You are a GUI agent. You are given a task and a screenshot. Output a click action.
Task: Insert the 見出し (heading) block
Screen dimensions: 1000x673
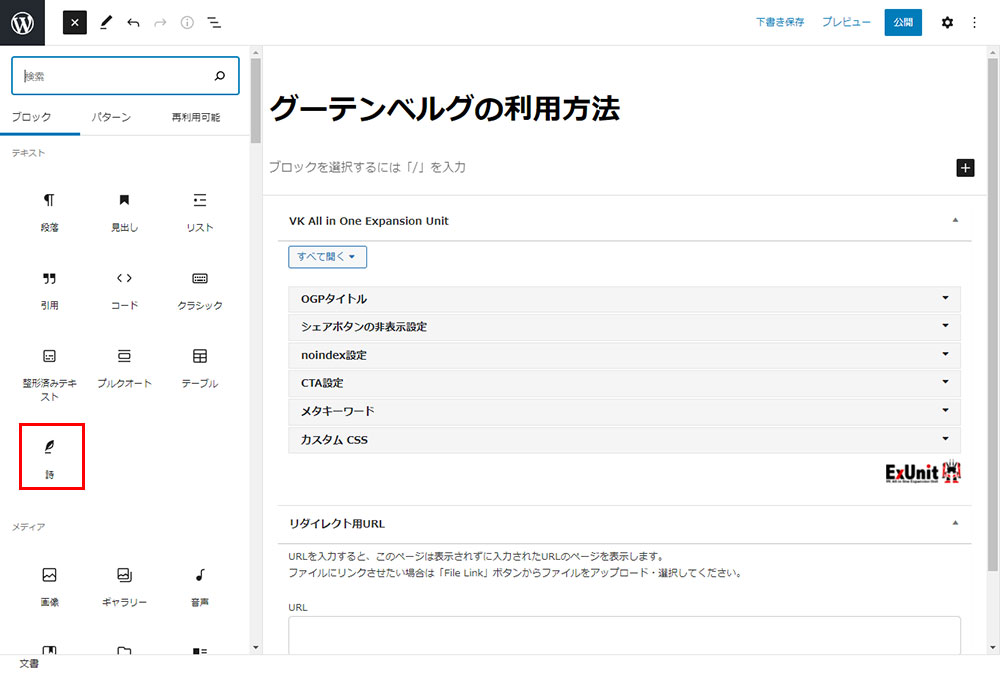tap(124, 211)
